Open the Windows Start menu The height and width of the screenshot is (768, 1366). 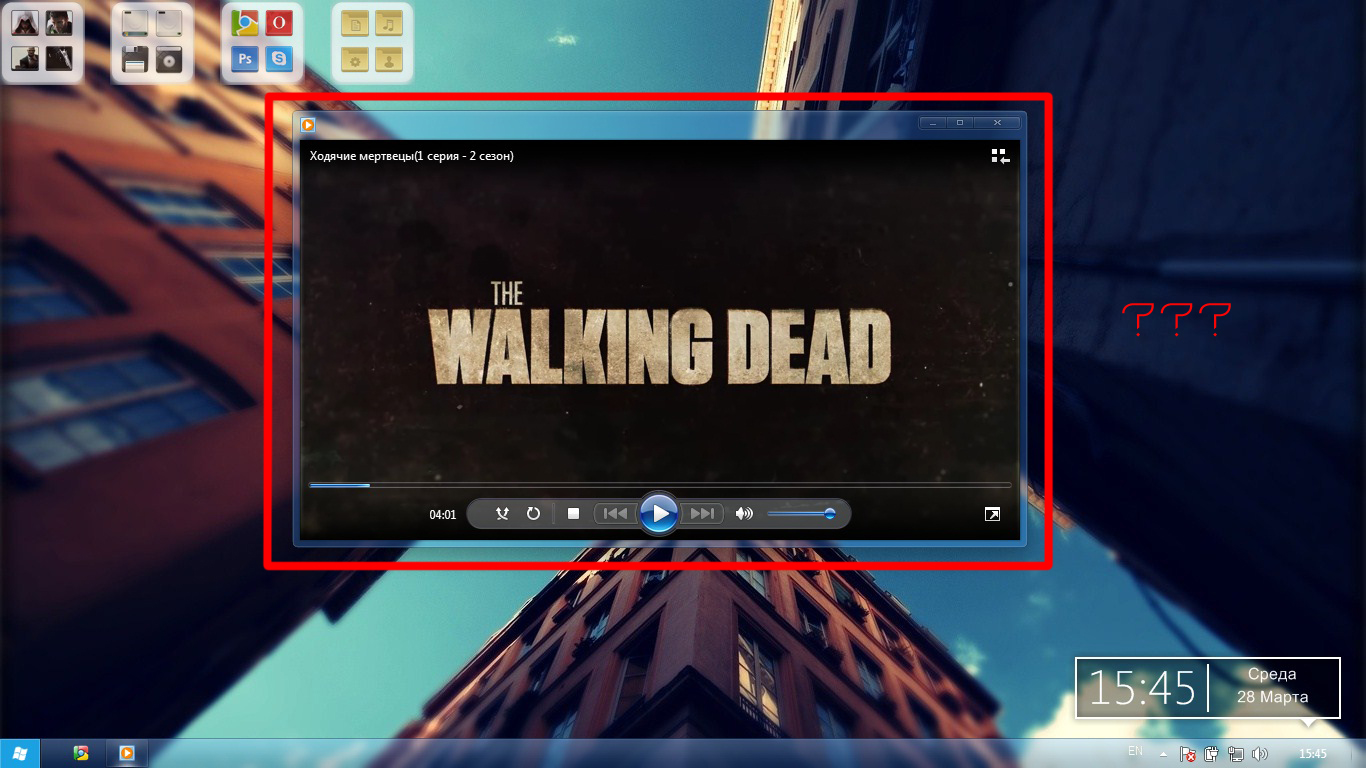20,753
